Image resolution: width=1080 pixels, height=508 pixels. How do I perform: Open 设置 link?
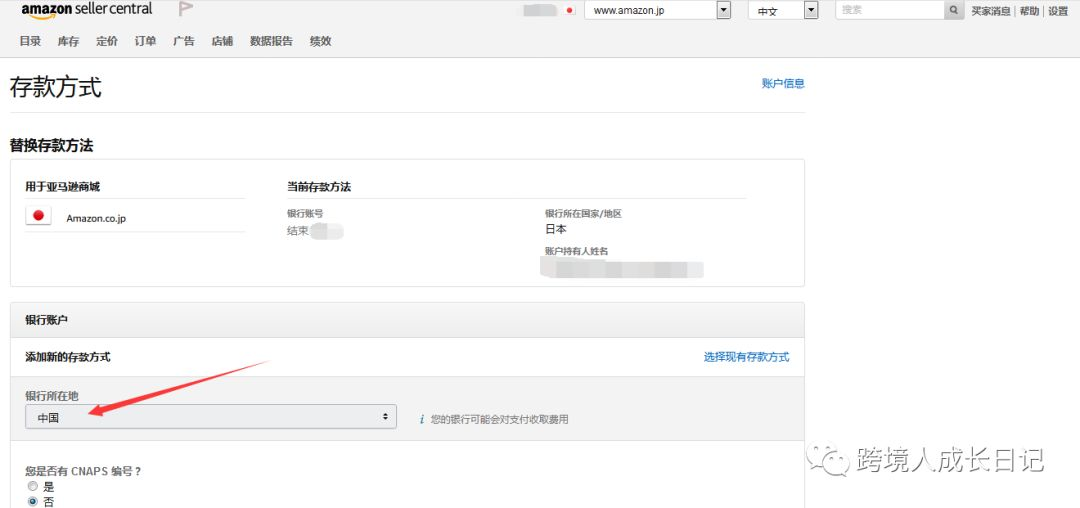(x=1058, y=11)
